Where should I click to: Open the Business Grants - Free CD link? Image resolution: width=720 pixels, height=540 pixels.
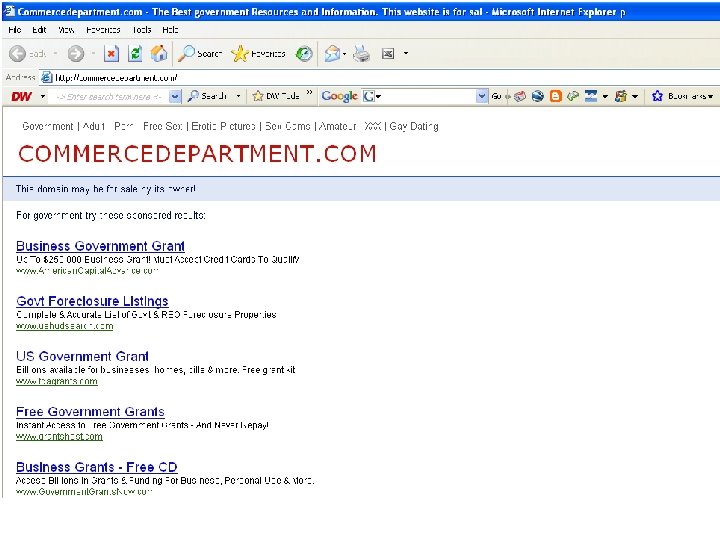(96, 467)
